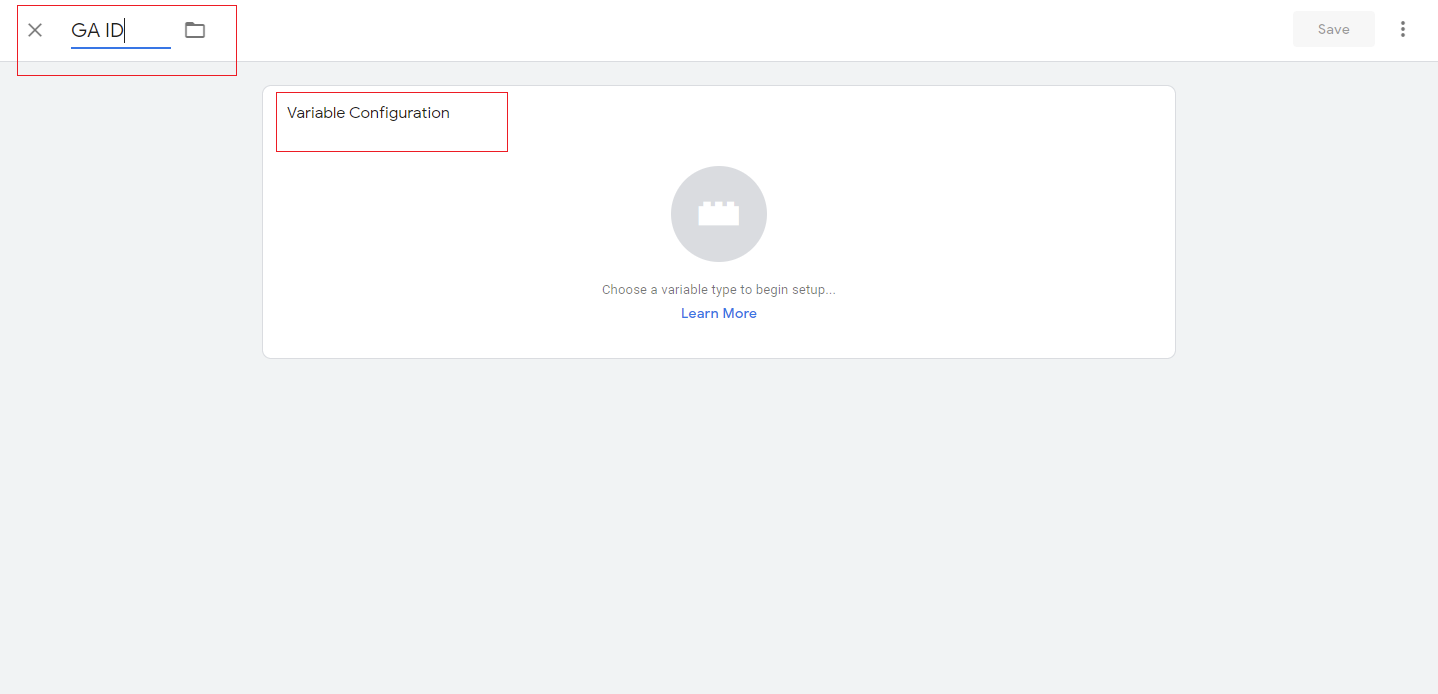The width and height of the screenshot is (1438, 694).
Task: Click the white brick shape inside the circle
Action: coord(718,213)
